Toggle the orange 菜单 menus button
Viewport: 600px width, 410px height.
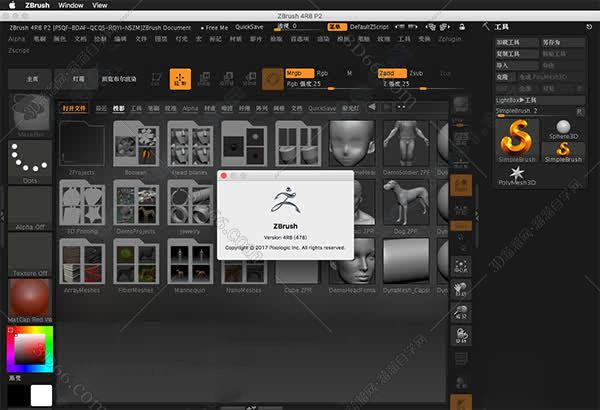337,27
